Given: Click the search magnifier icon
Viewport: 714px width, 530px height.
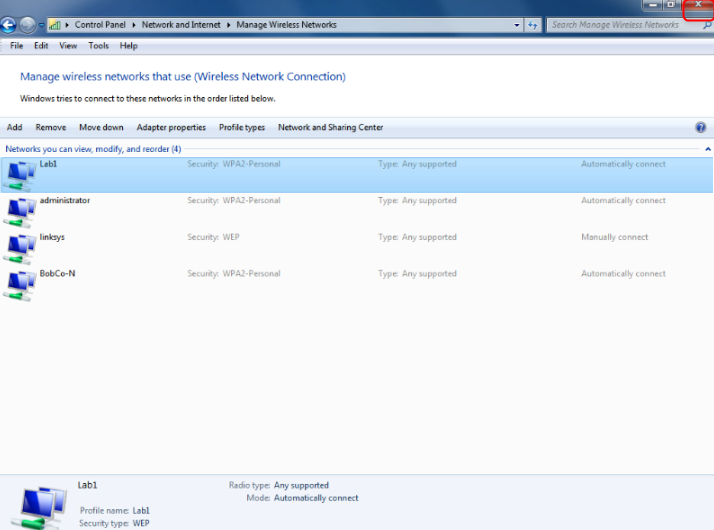Looking at the screenshot, I should [707, 25].
